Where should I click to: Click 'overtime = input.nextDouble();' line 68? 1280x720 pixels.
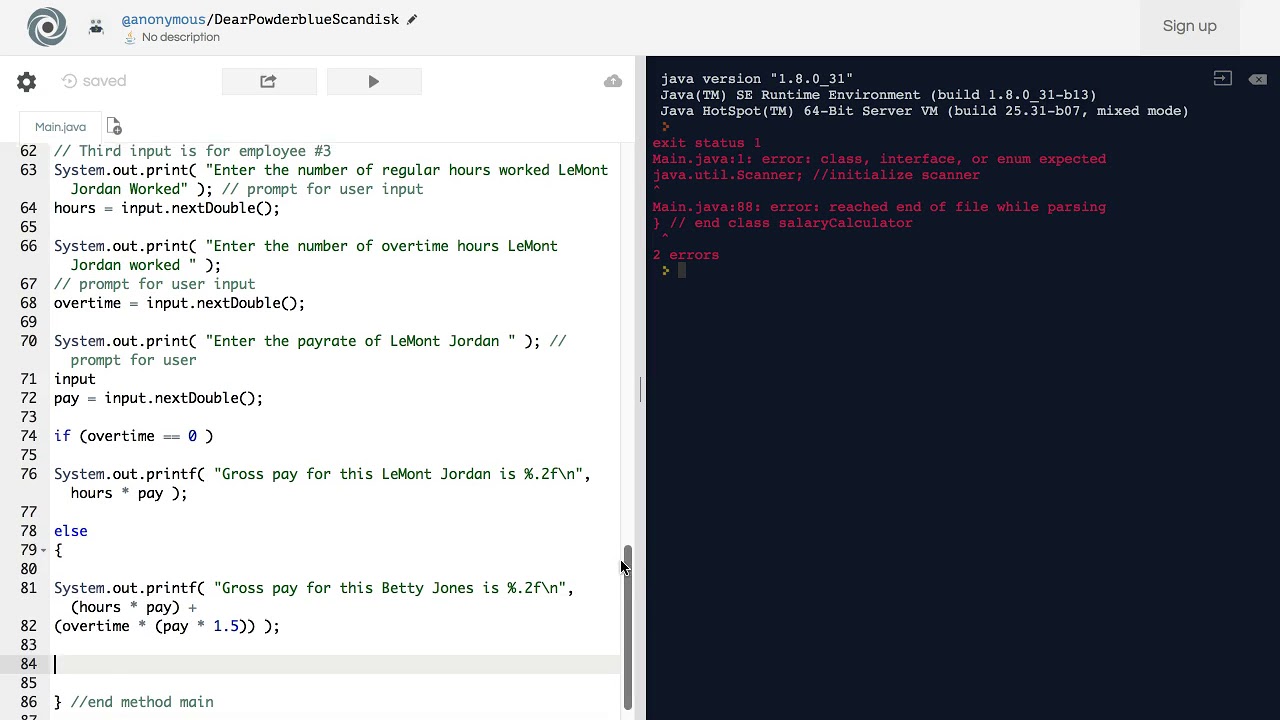(x=180, y=303)
